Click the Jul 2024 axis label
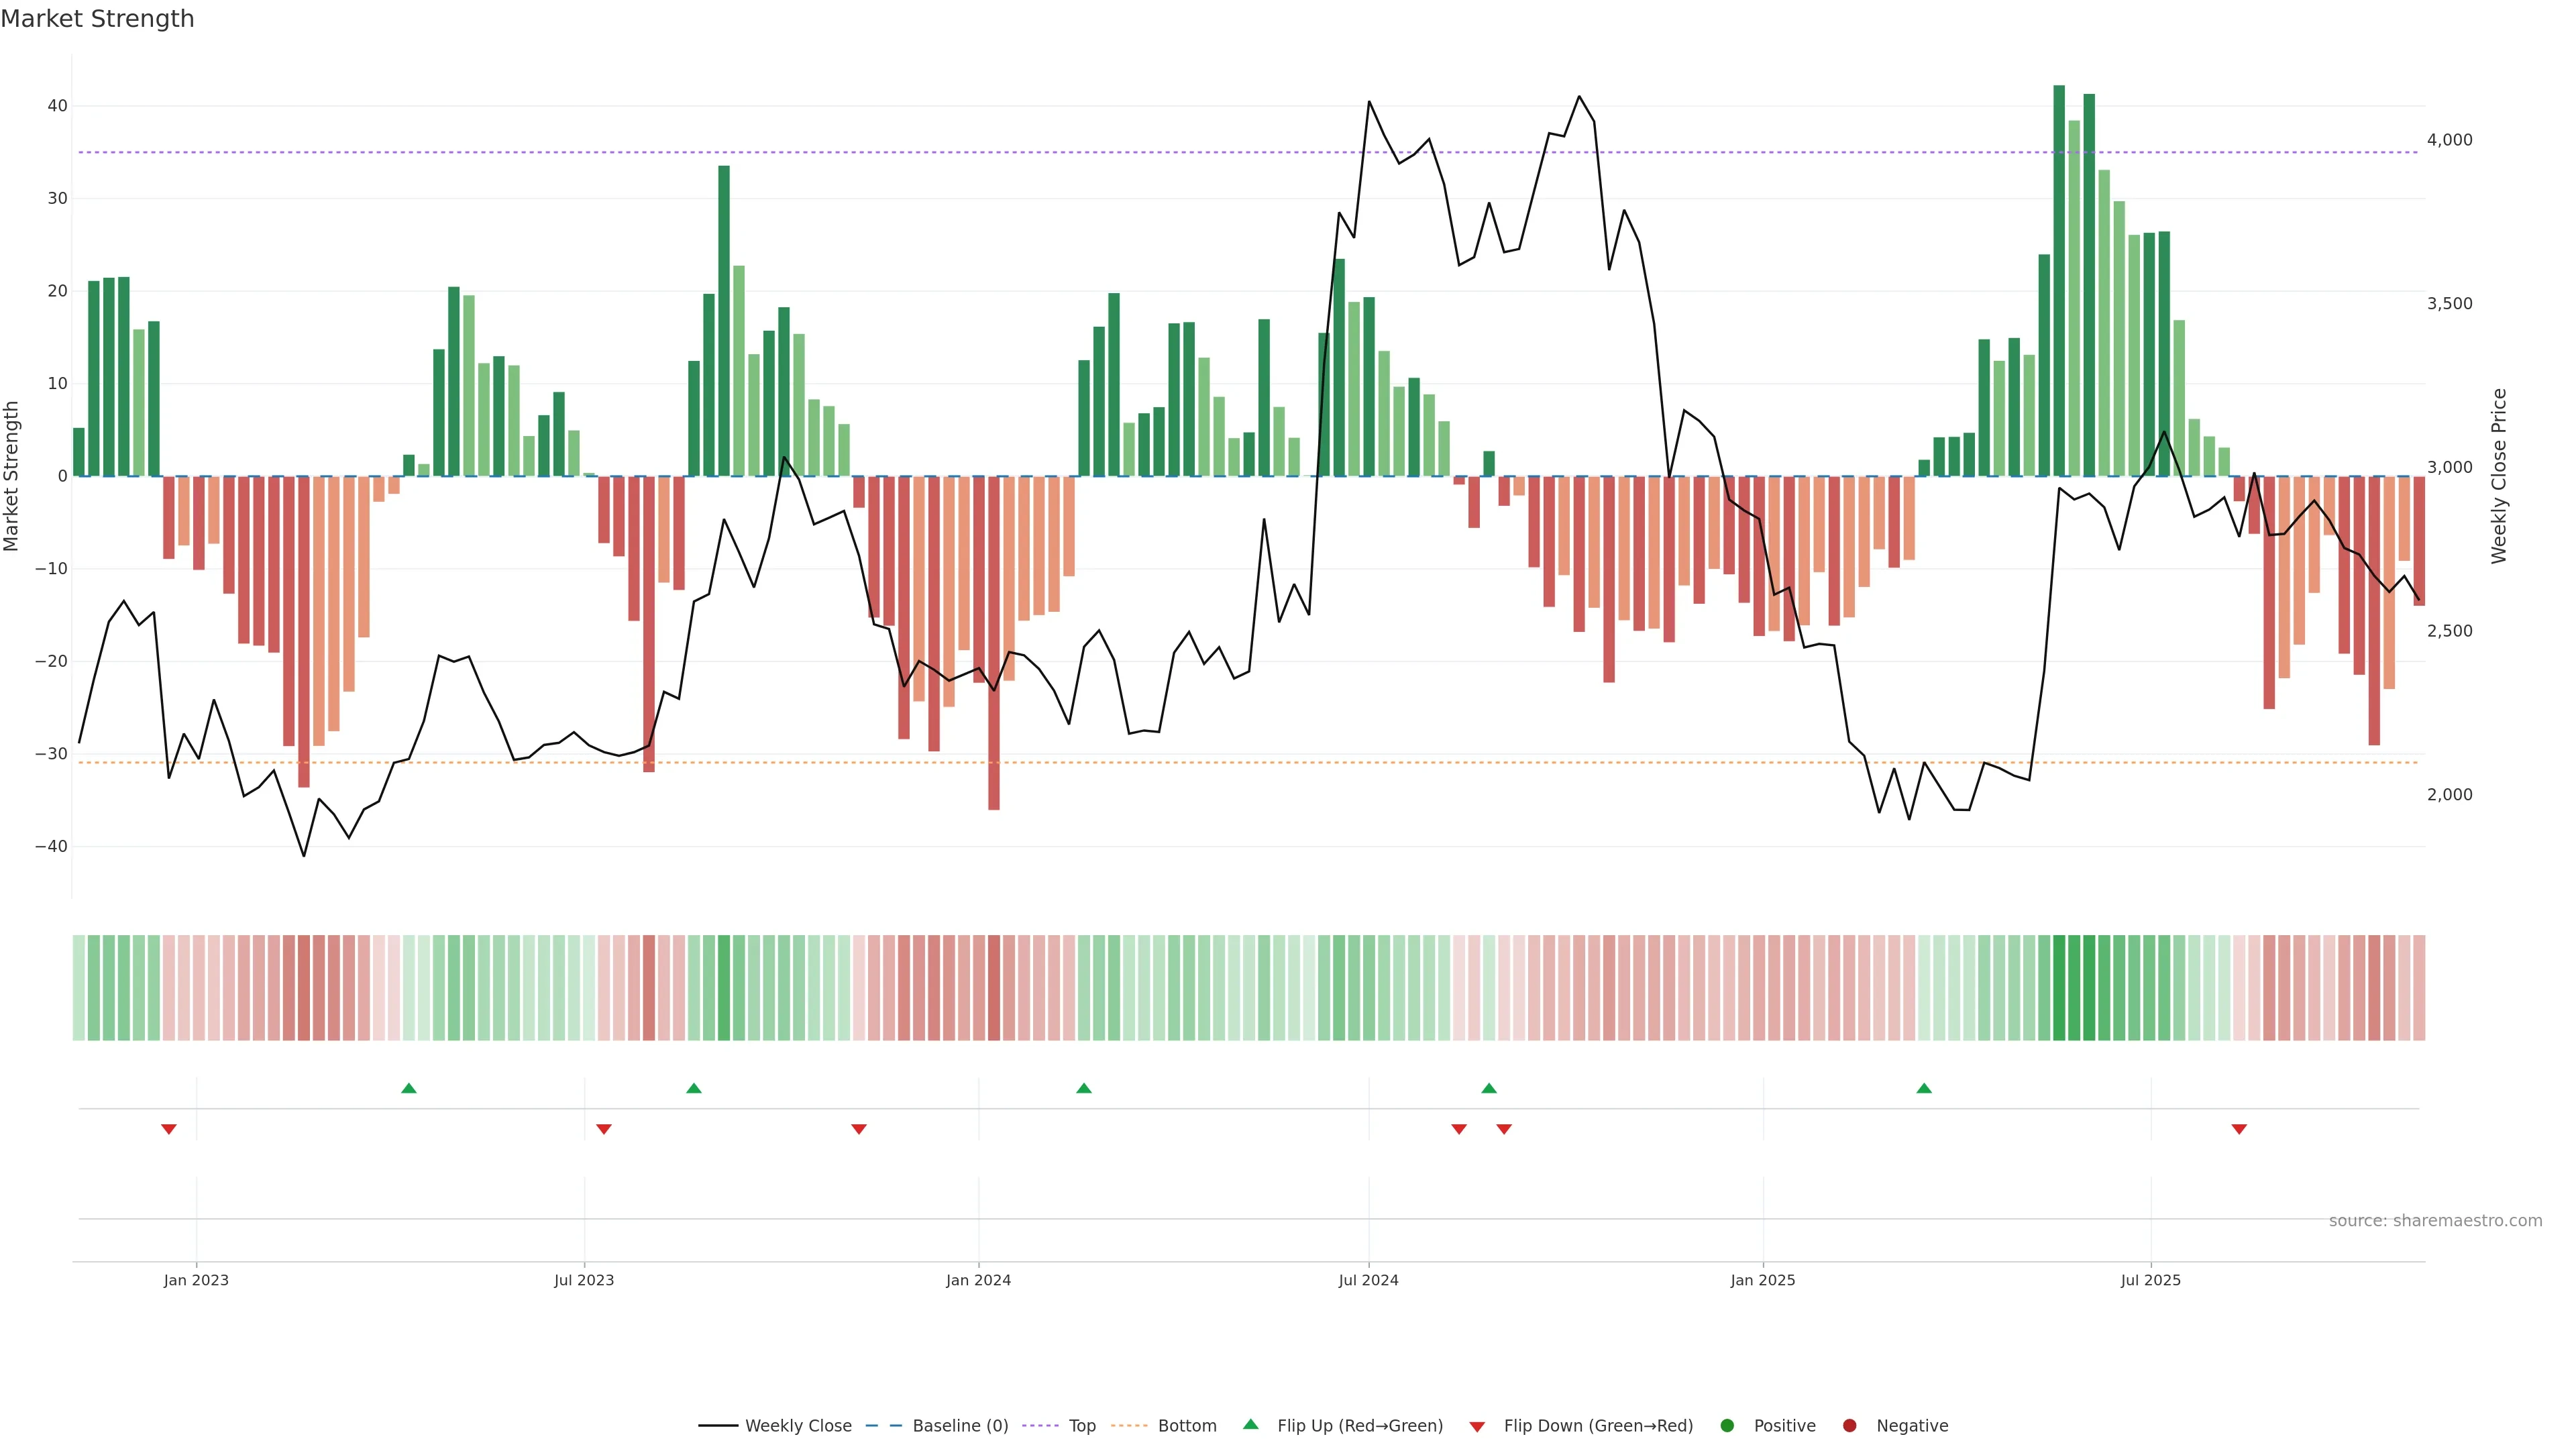The height and width of the screenshot is (1449, 2576). (x=1368, y=1280)
